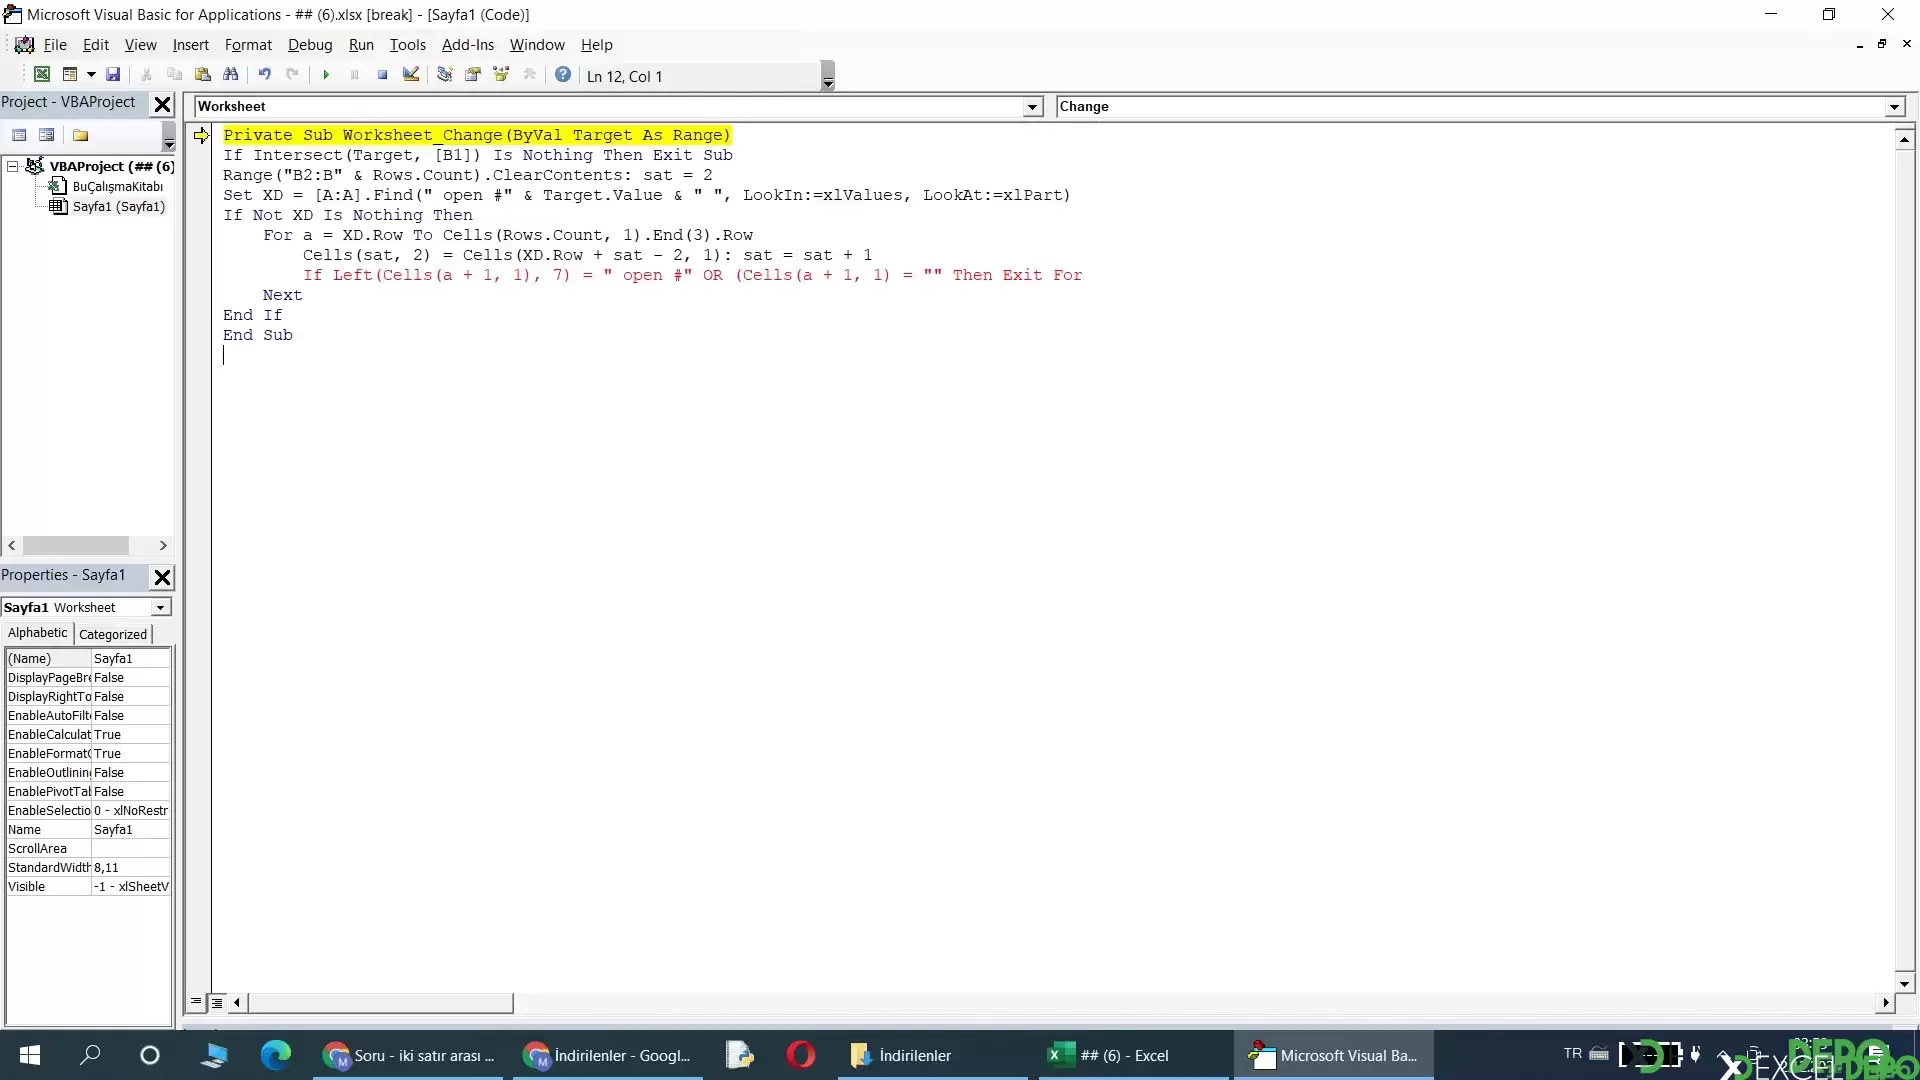The image size is (1920, 1080).
Task: Open VBA Help with question mark icon
Action: [x=563, y=75]
